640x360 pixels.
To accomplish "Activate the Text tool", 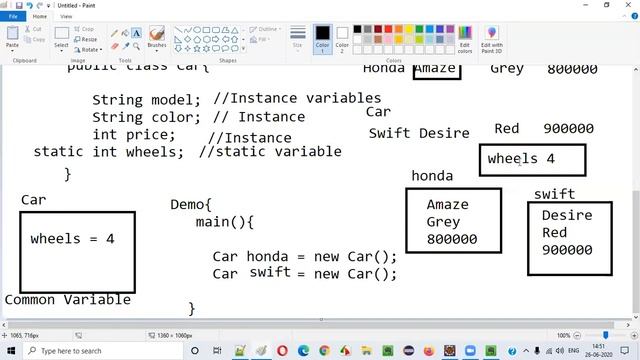I will [x=136, y=33].
